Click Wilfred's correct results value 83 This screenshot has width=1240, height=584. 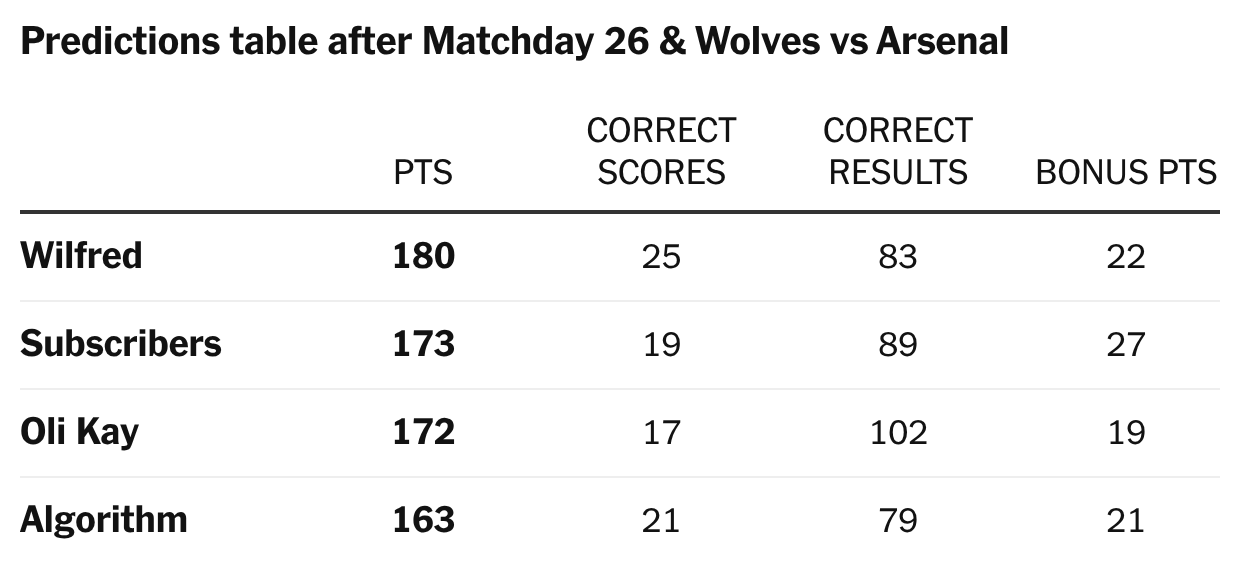pos(898,257)
